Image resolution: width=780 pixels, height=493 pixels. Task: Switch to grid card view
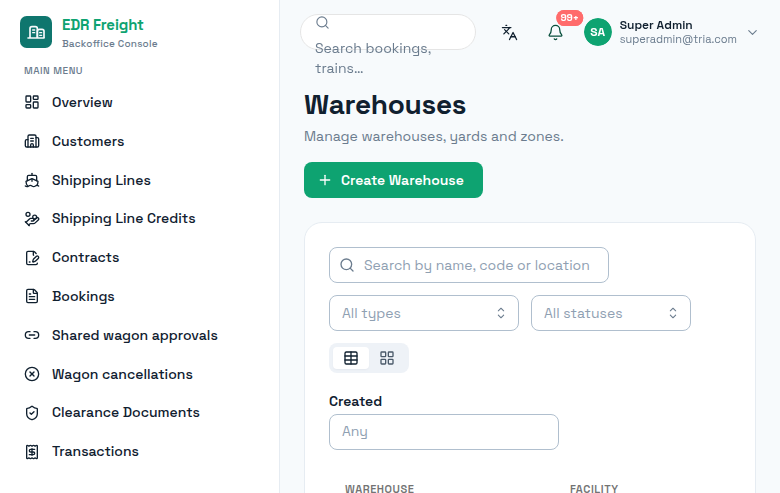[387, 358]
